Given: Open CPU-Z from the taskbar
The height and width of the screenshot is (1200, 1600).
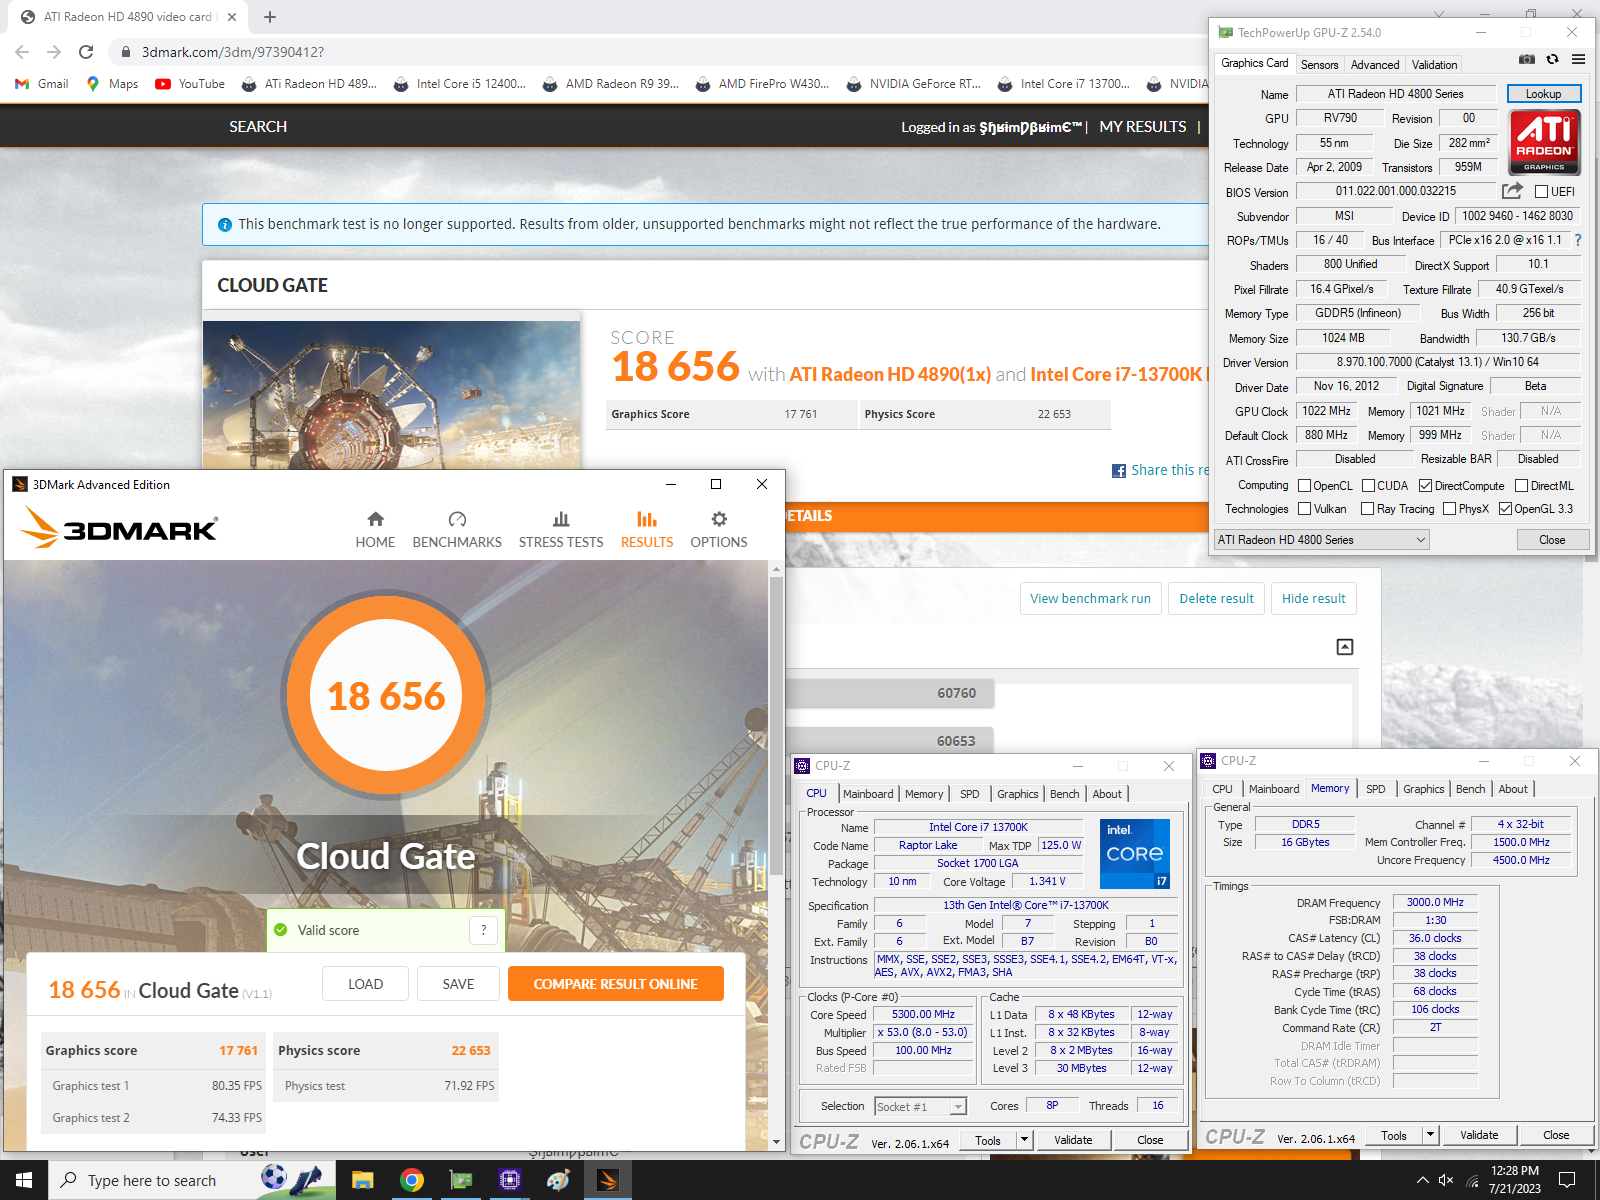Looking at the screenshot, I should (x=509, y=1180).
